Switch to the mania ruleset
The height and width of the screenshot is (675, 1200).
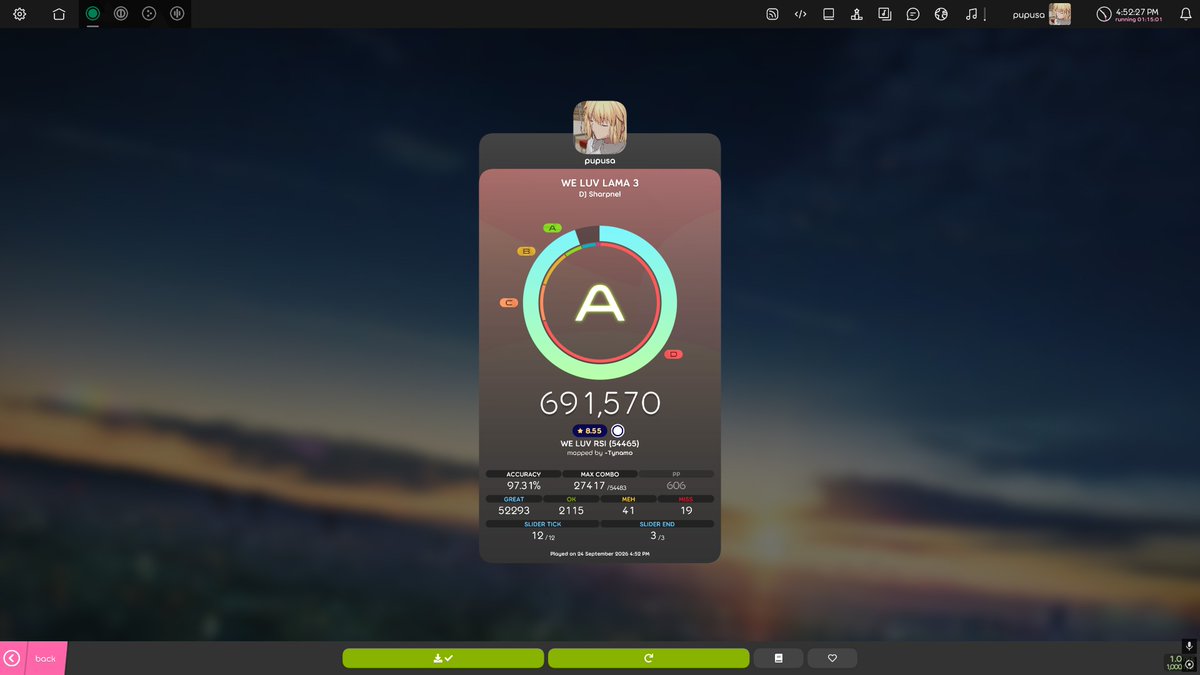pos(177,14)
